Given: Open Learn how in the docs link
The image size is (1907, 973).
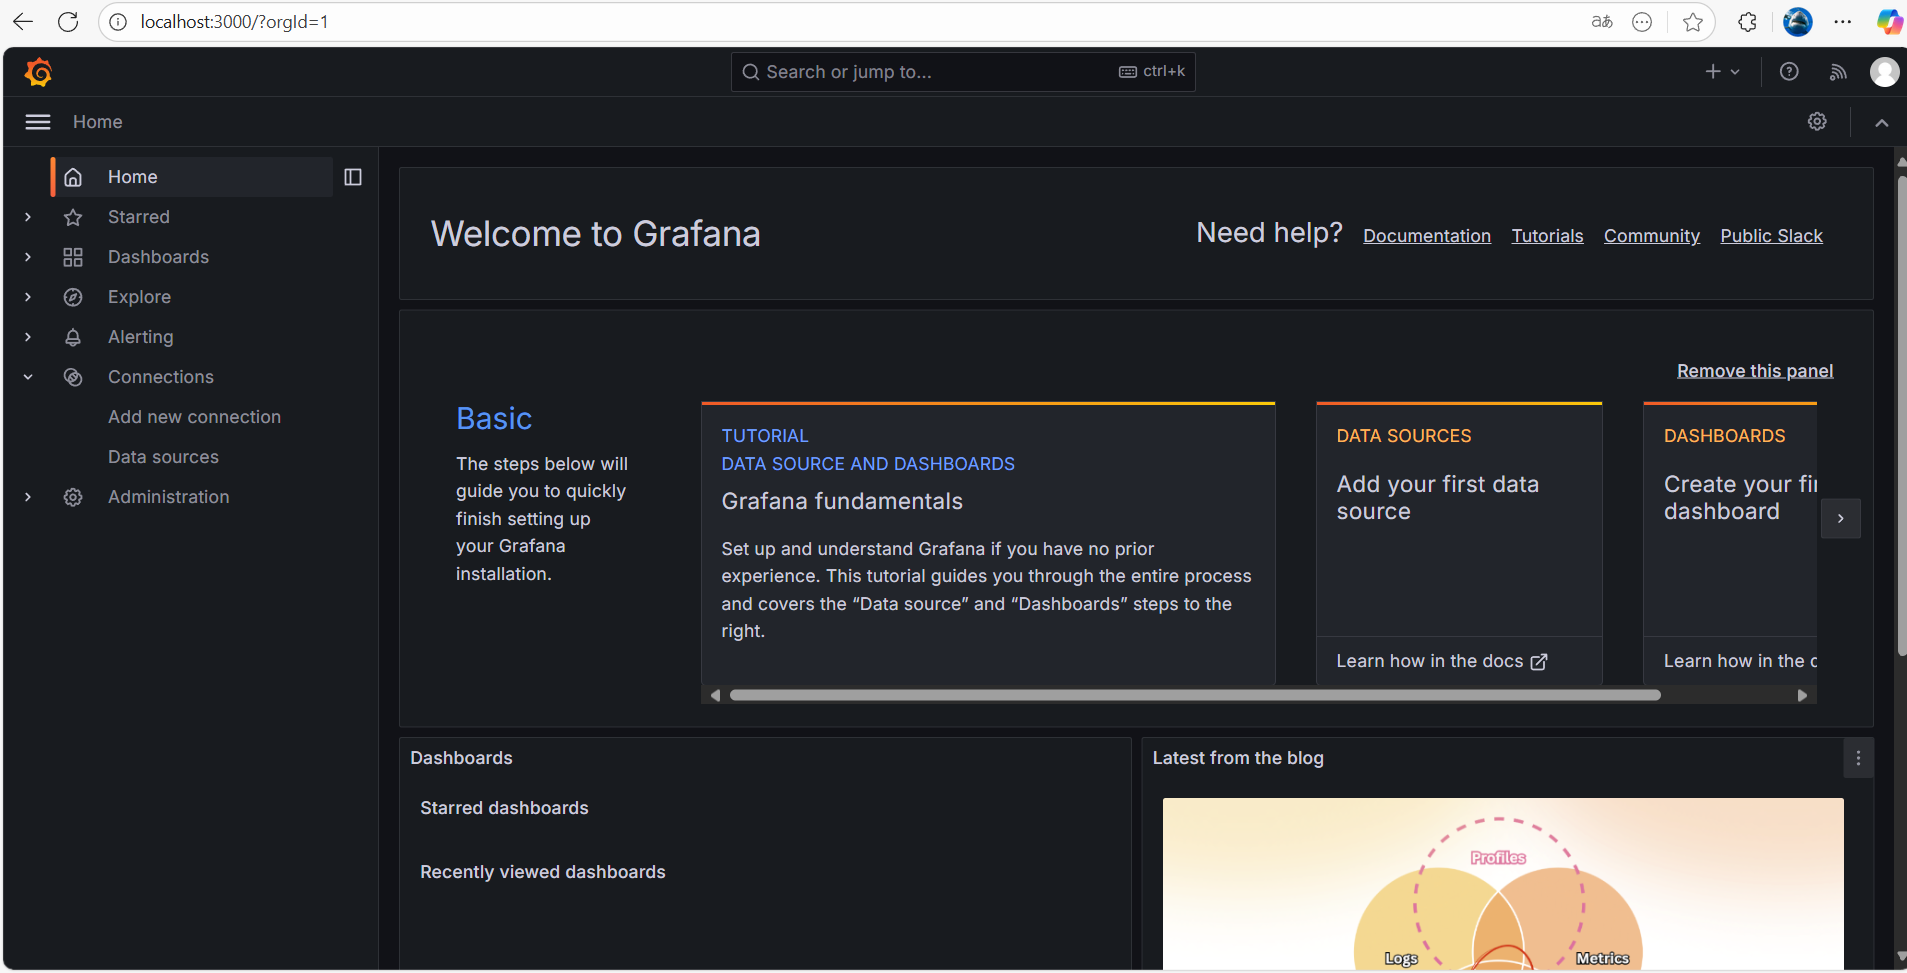Looking at the screenshot, I should coord(1442,661).
